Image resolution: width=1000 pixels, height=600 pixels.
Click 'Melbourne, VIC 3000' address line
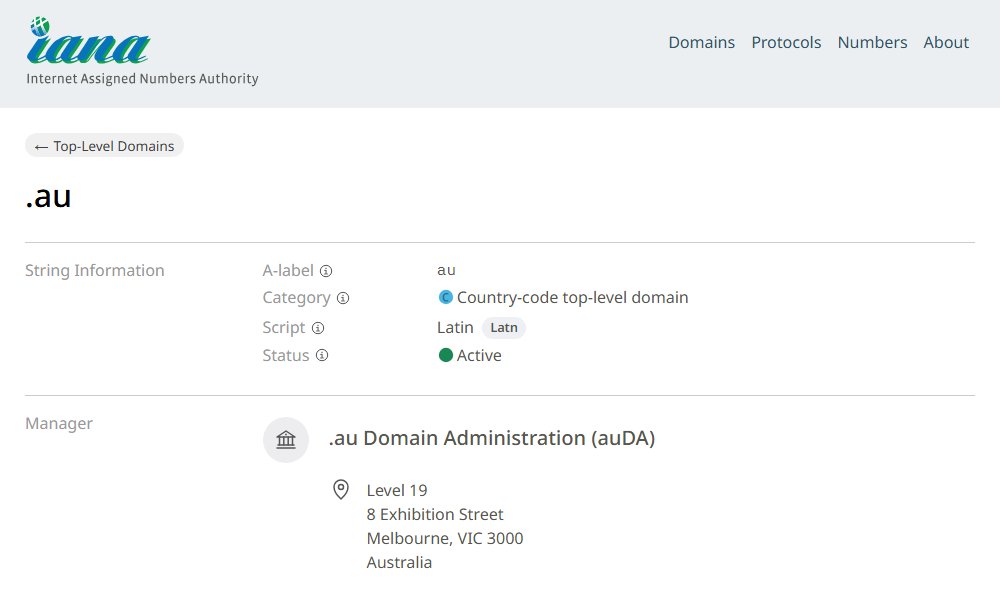[x=445, y=539]
